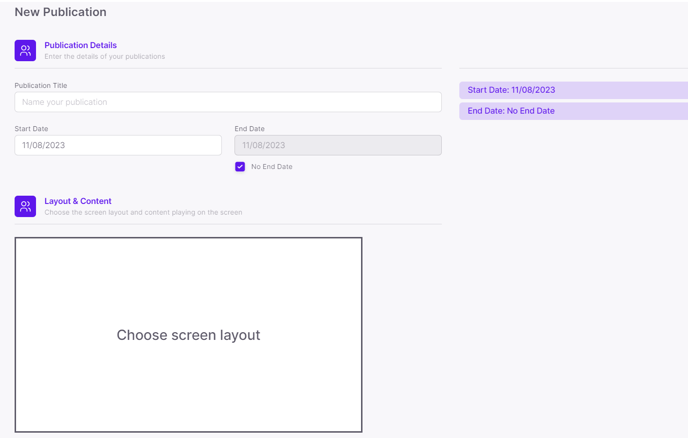This screenshot has height=438, width=688.
Task: Click the Publication Title field label
Action: 41,86
